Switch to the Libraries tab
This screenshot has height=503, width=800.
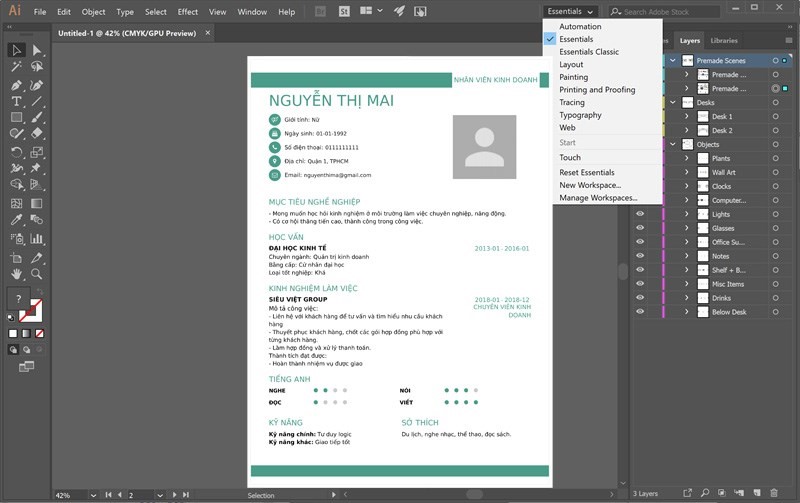724,40
